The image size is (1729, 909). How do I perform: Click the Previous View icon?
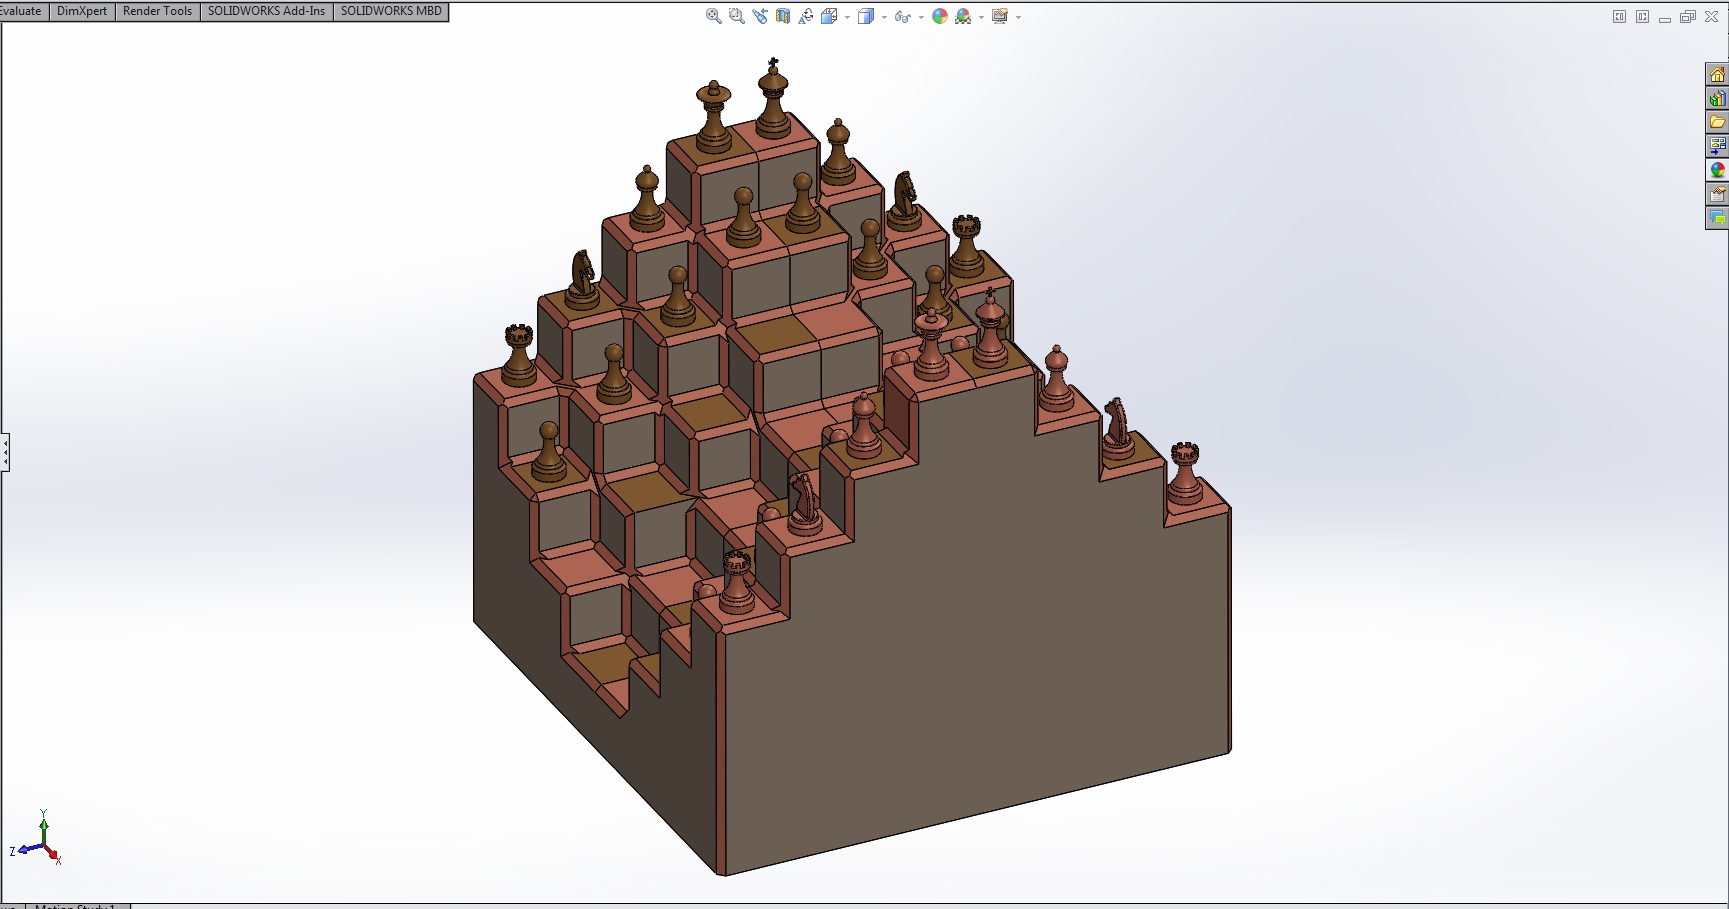[x=760, y=16]
